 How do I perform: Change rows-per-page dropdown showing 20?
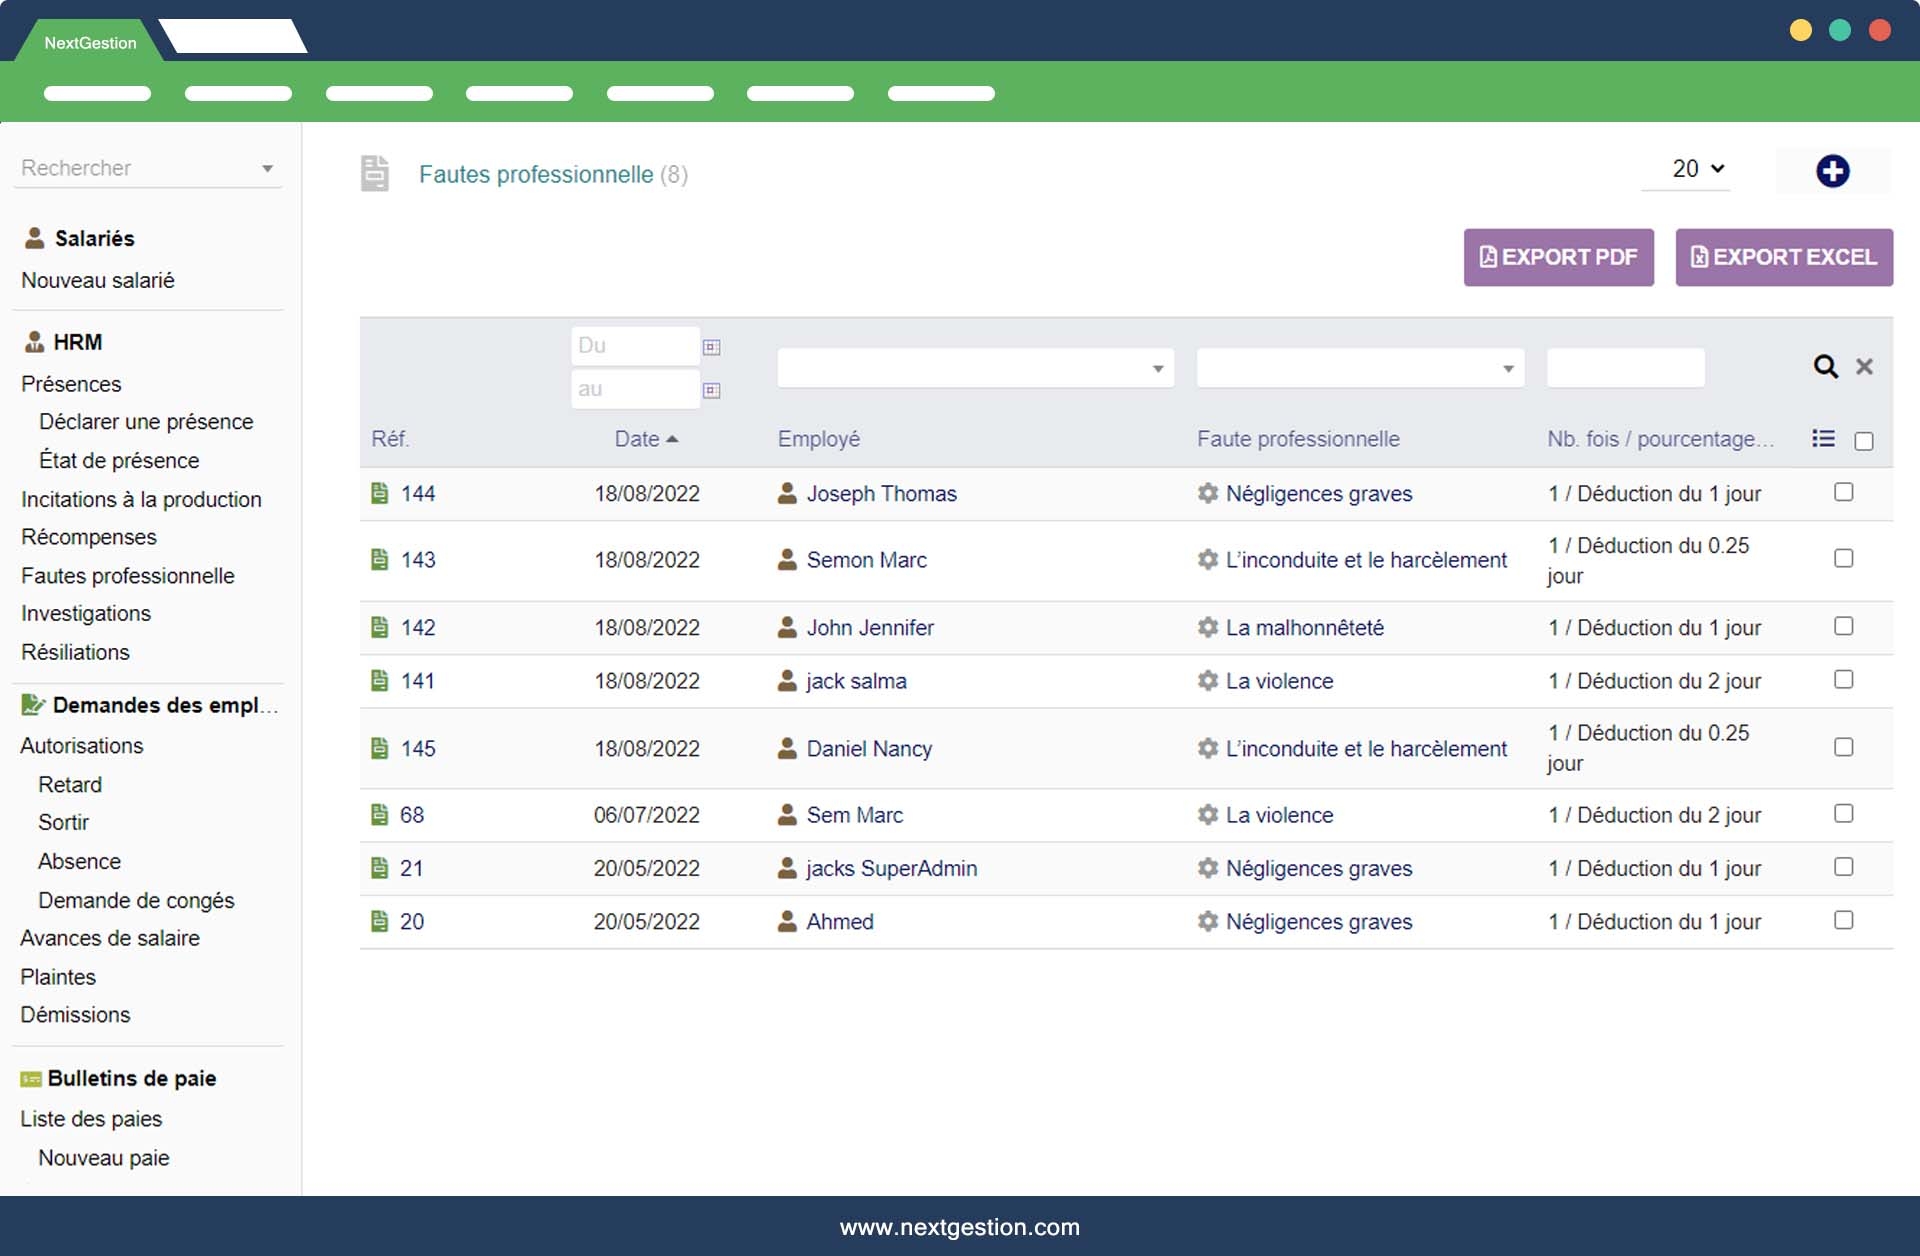[x=1697, y=169]
